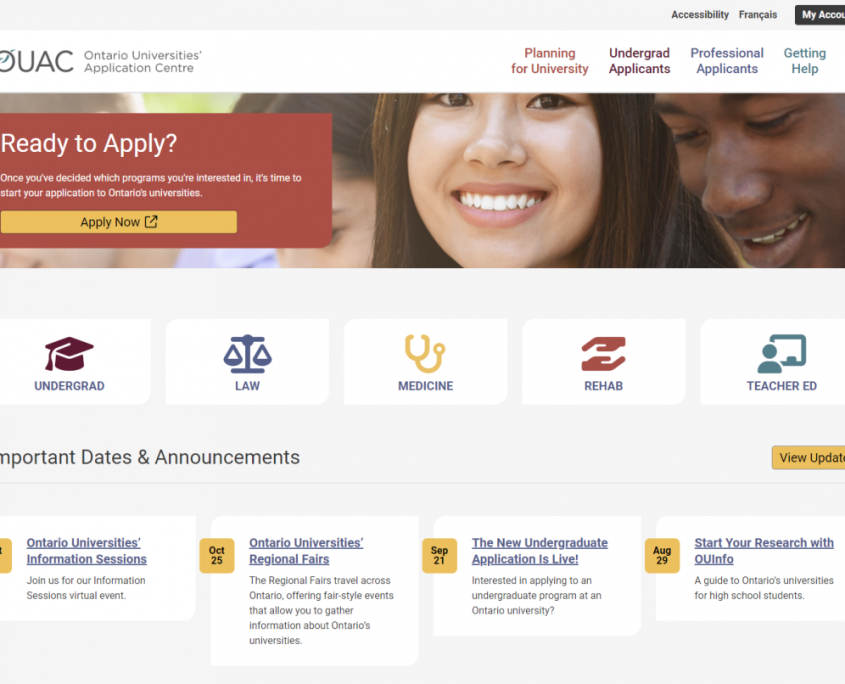Screen dimensions: 845x684
Task: Click the Oct 25 date badge
Action: [217, 555]
